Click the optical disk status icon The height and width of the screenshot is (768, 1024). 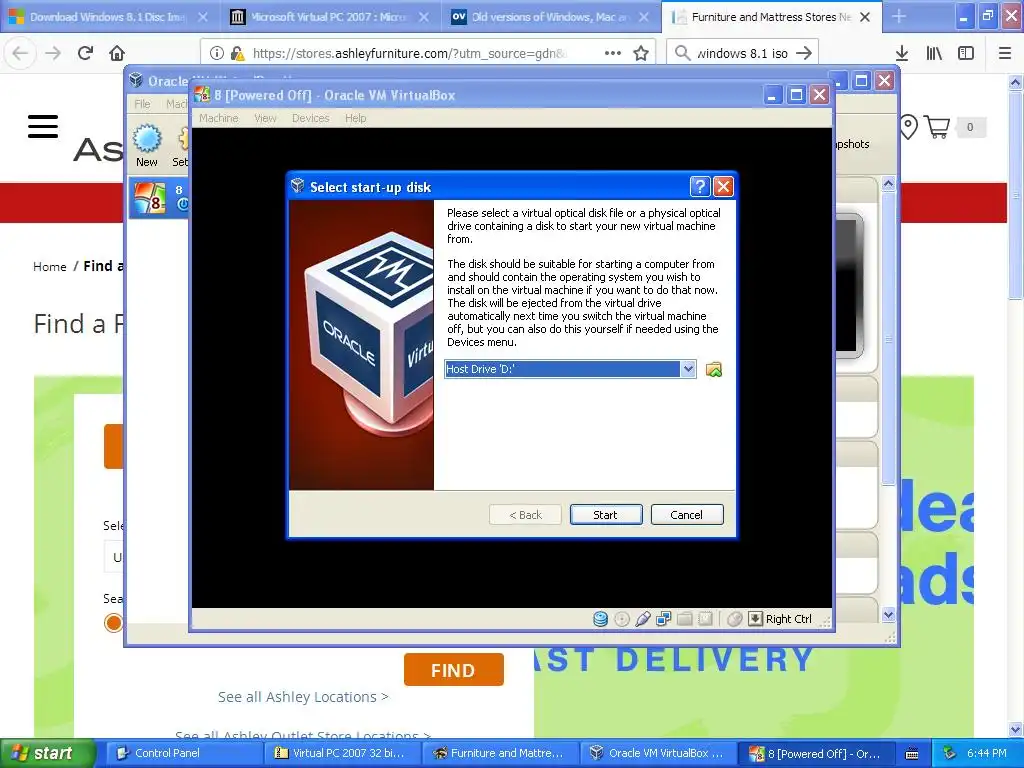click(x=622, y=618)
